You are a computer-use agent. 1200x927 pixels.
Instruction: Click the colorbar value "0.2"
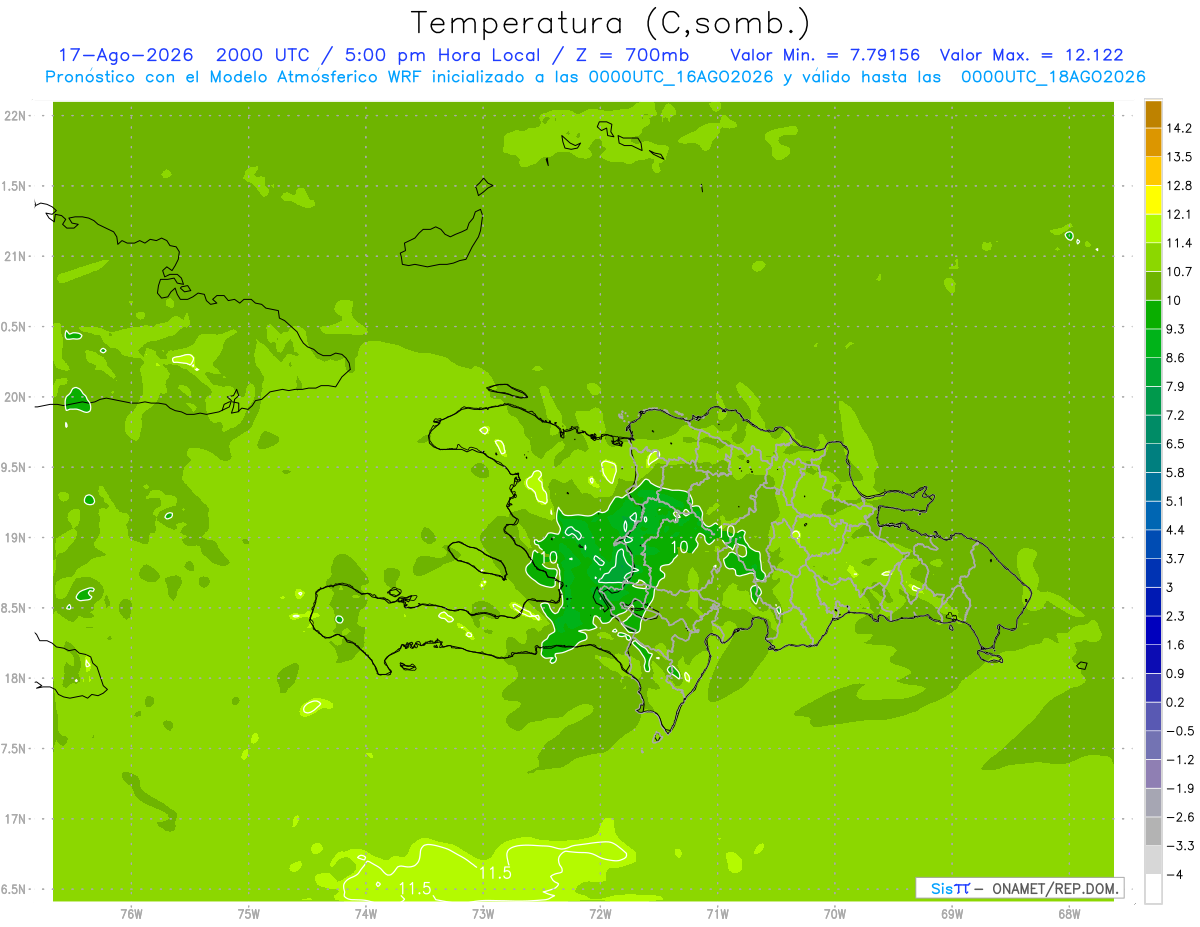(x=1176, y=702)
